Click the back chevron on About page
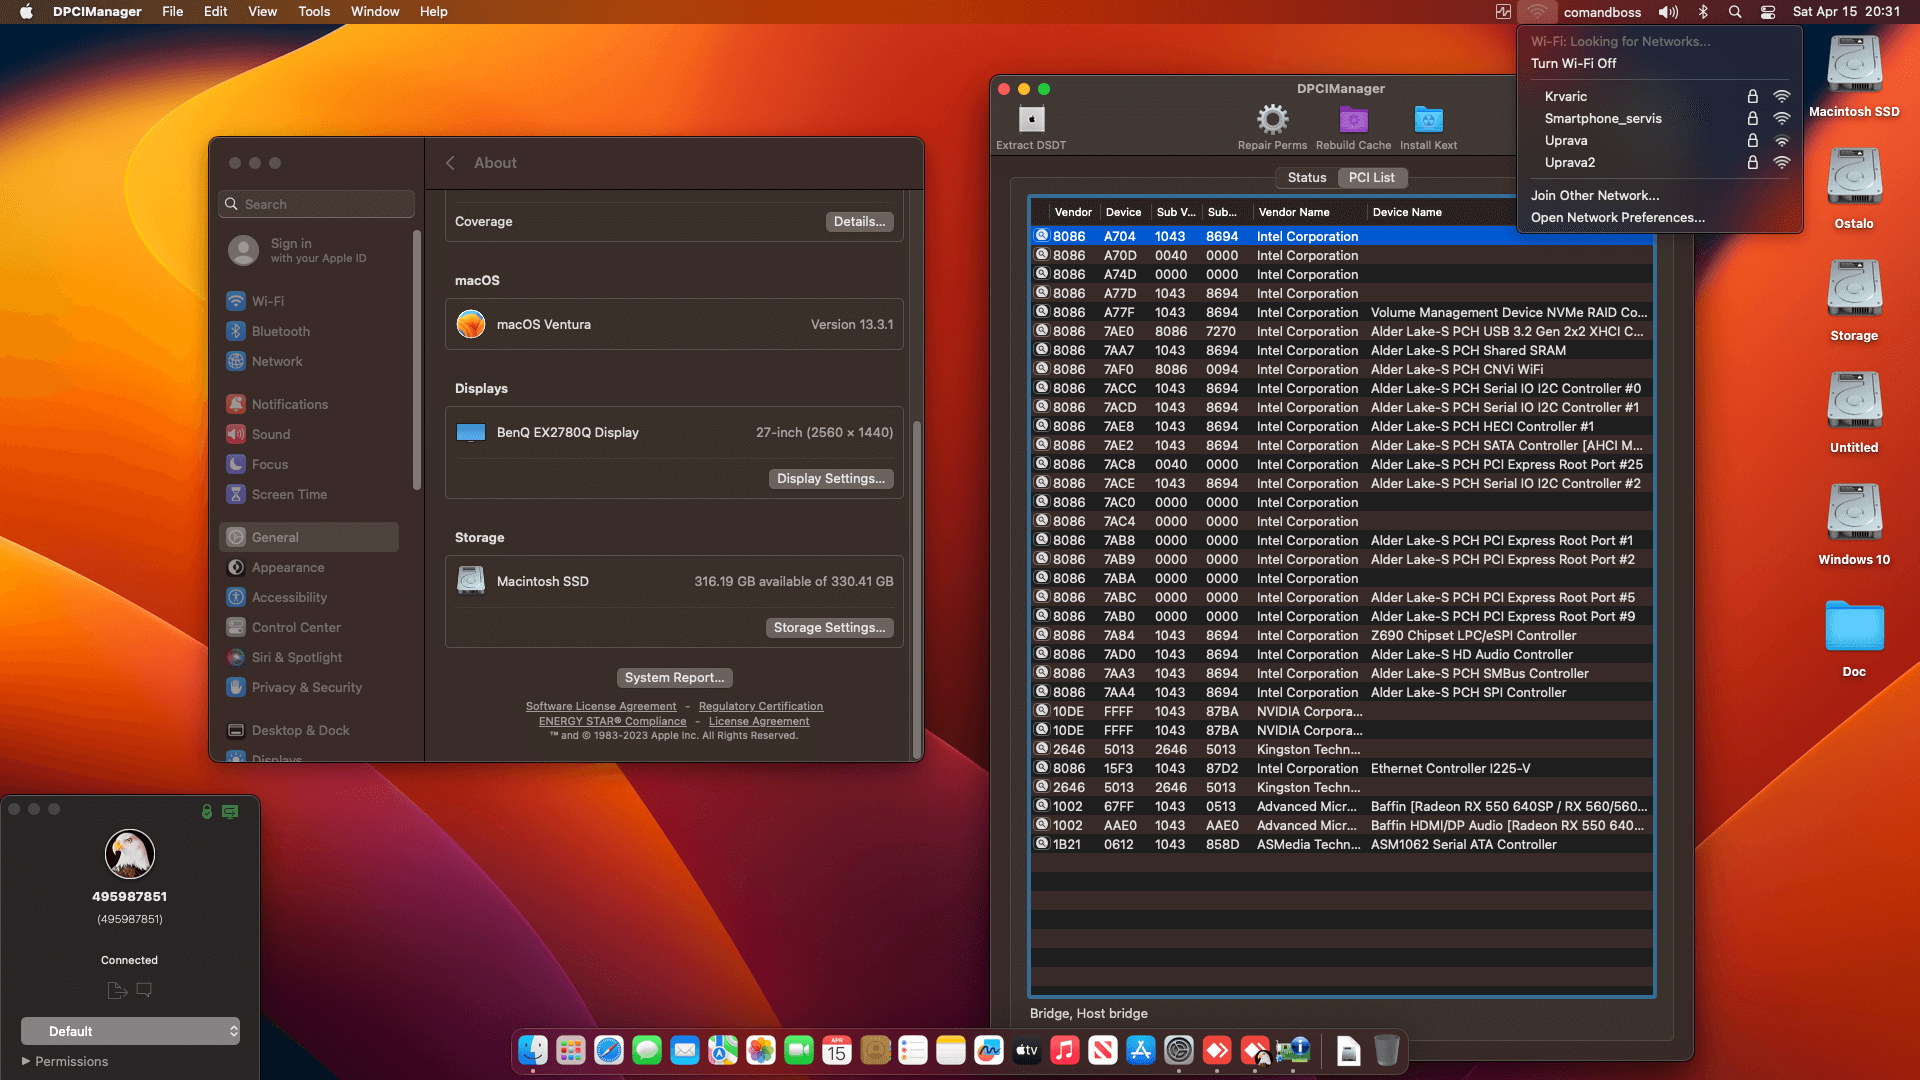Viewport: 1920px width, 1080px height. tap(450, 162)
